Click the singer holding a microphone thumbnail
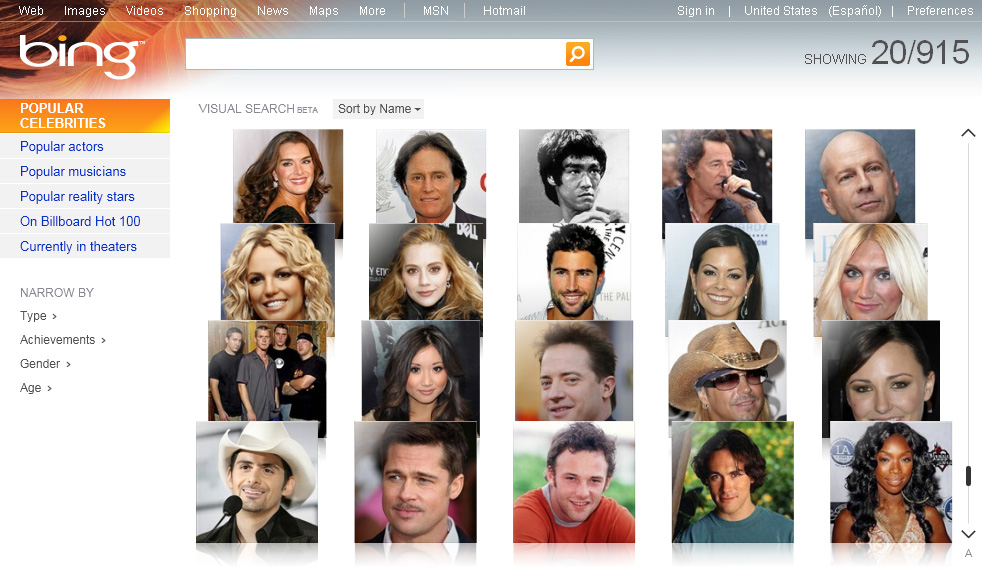 pos(716,176)
